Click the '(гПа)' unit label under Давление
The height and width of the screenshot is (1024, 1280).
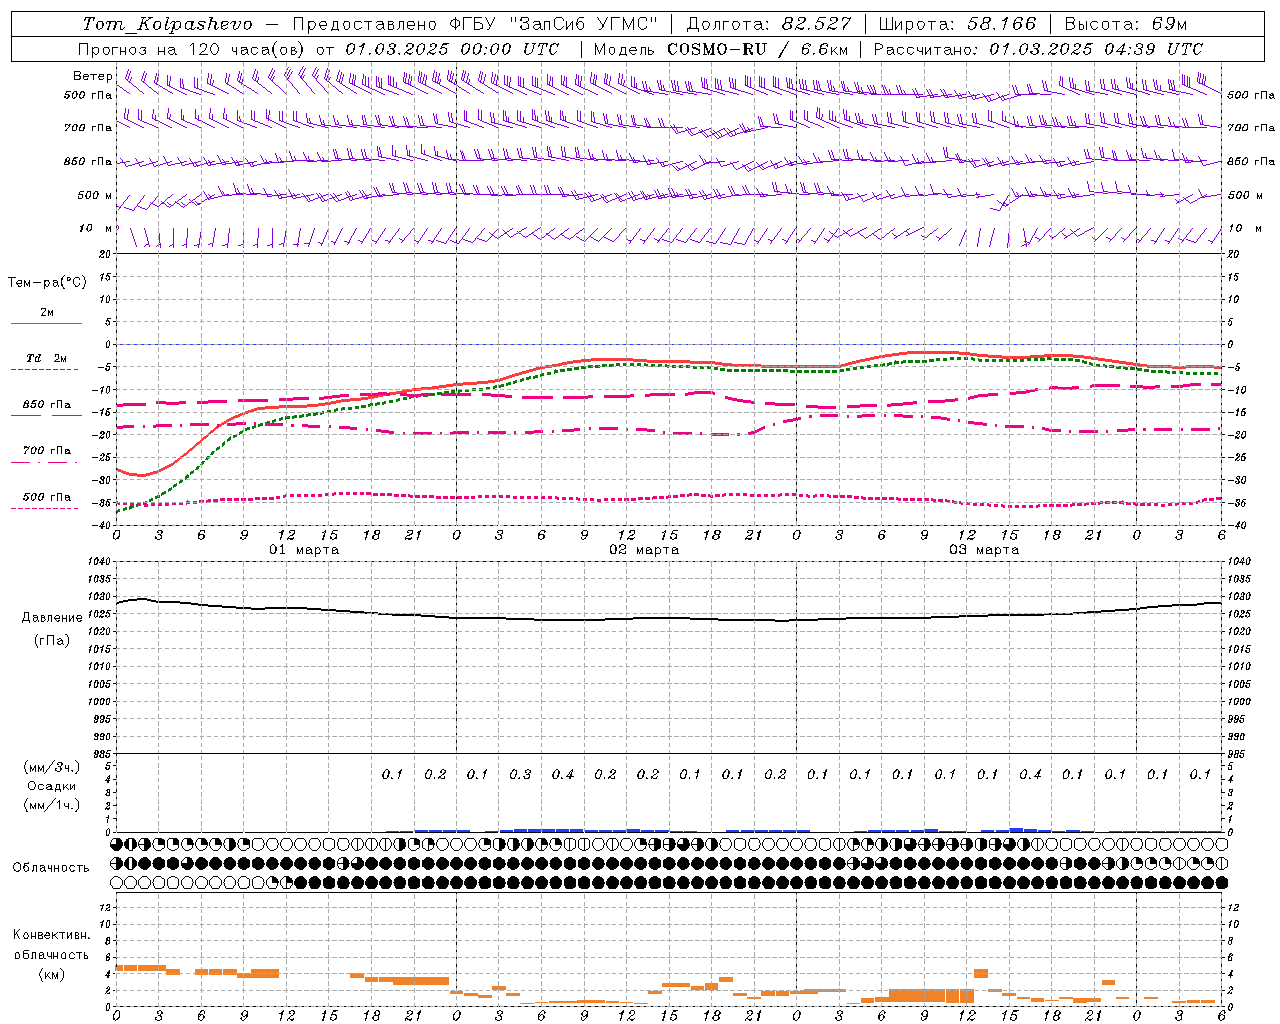point(52,641)
